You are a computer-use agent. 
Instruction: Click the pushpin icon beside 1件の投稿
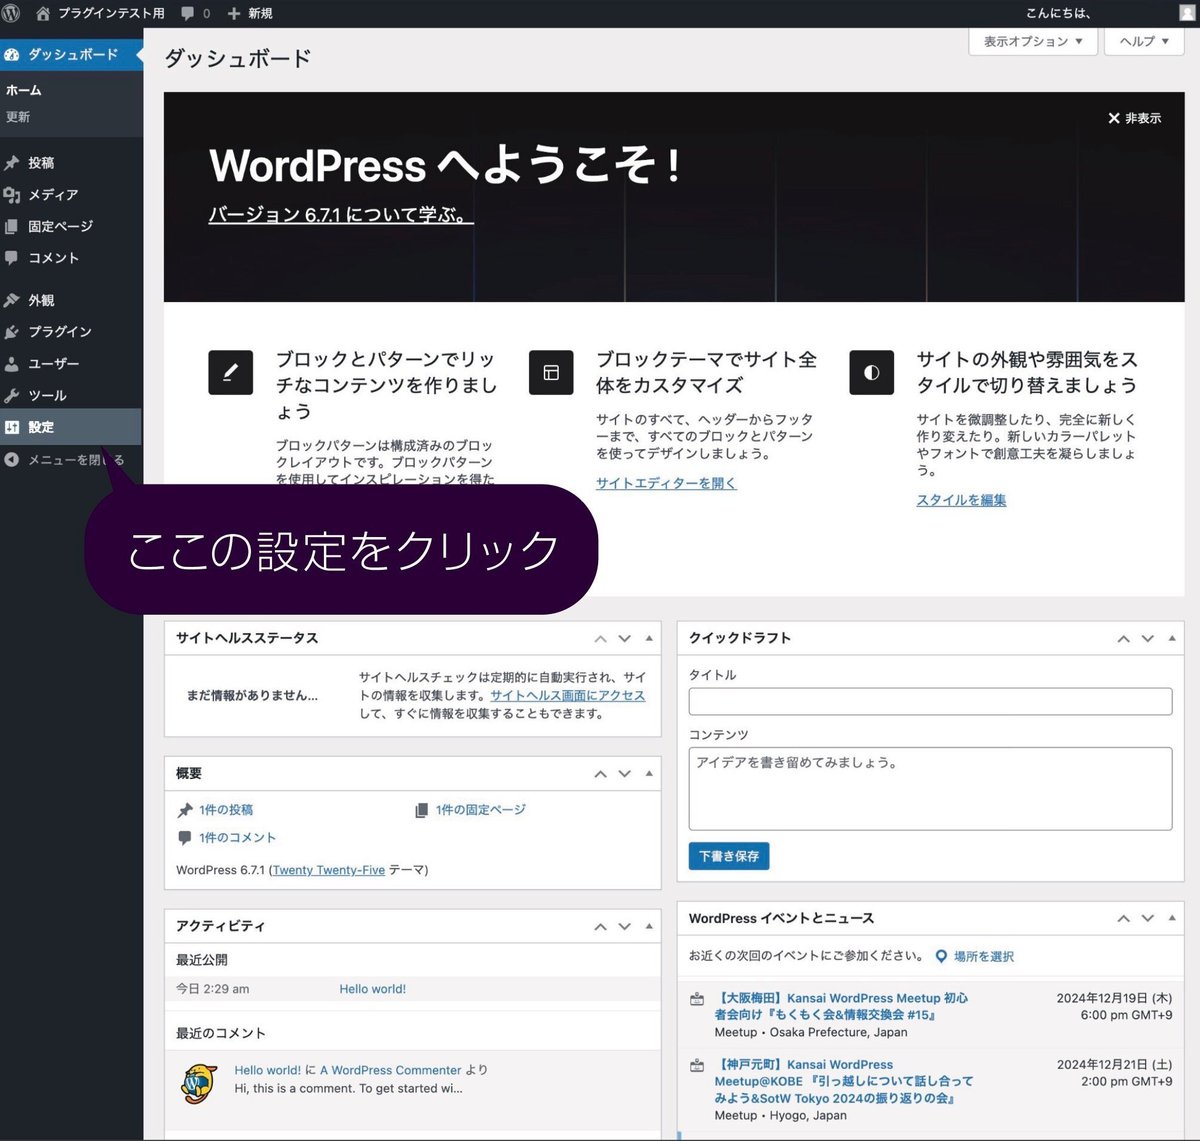[185, 810]
